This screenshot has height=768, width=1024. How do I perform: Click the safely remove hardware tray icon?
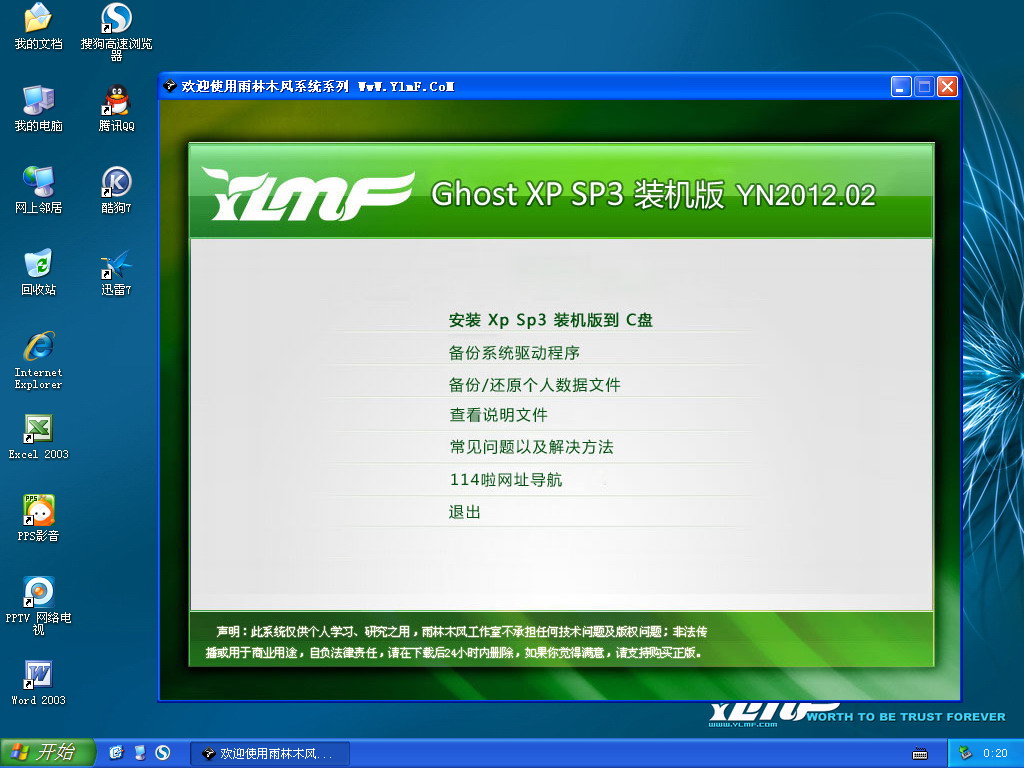click(965, 753)
